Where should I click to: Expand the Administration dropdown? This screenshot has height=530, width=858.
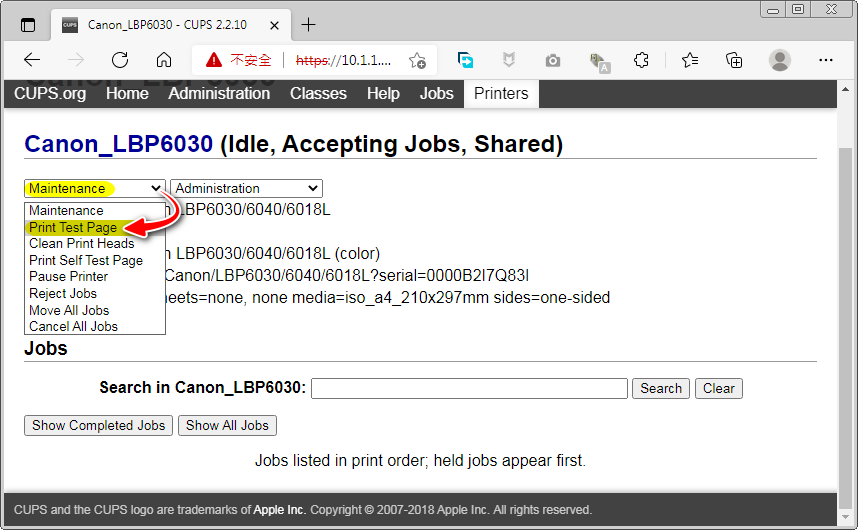pyautogui.click(x=246, y=188)
